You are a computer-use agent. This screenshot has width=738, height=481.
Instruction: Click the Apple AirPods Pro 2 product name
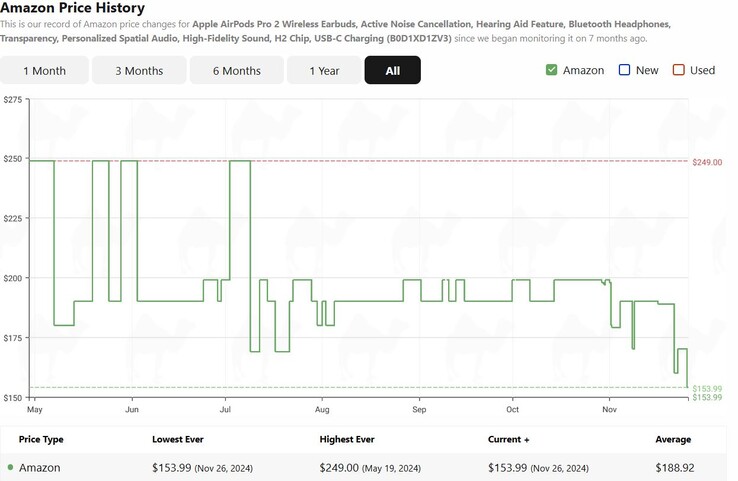[335, 31]
